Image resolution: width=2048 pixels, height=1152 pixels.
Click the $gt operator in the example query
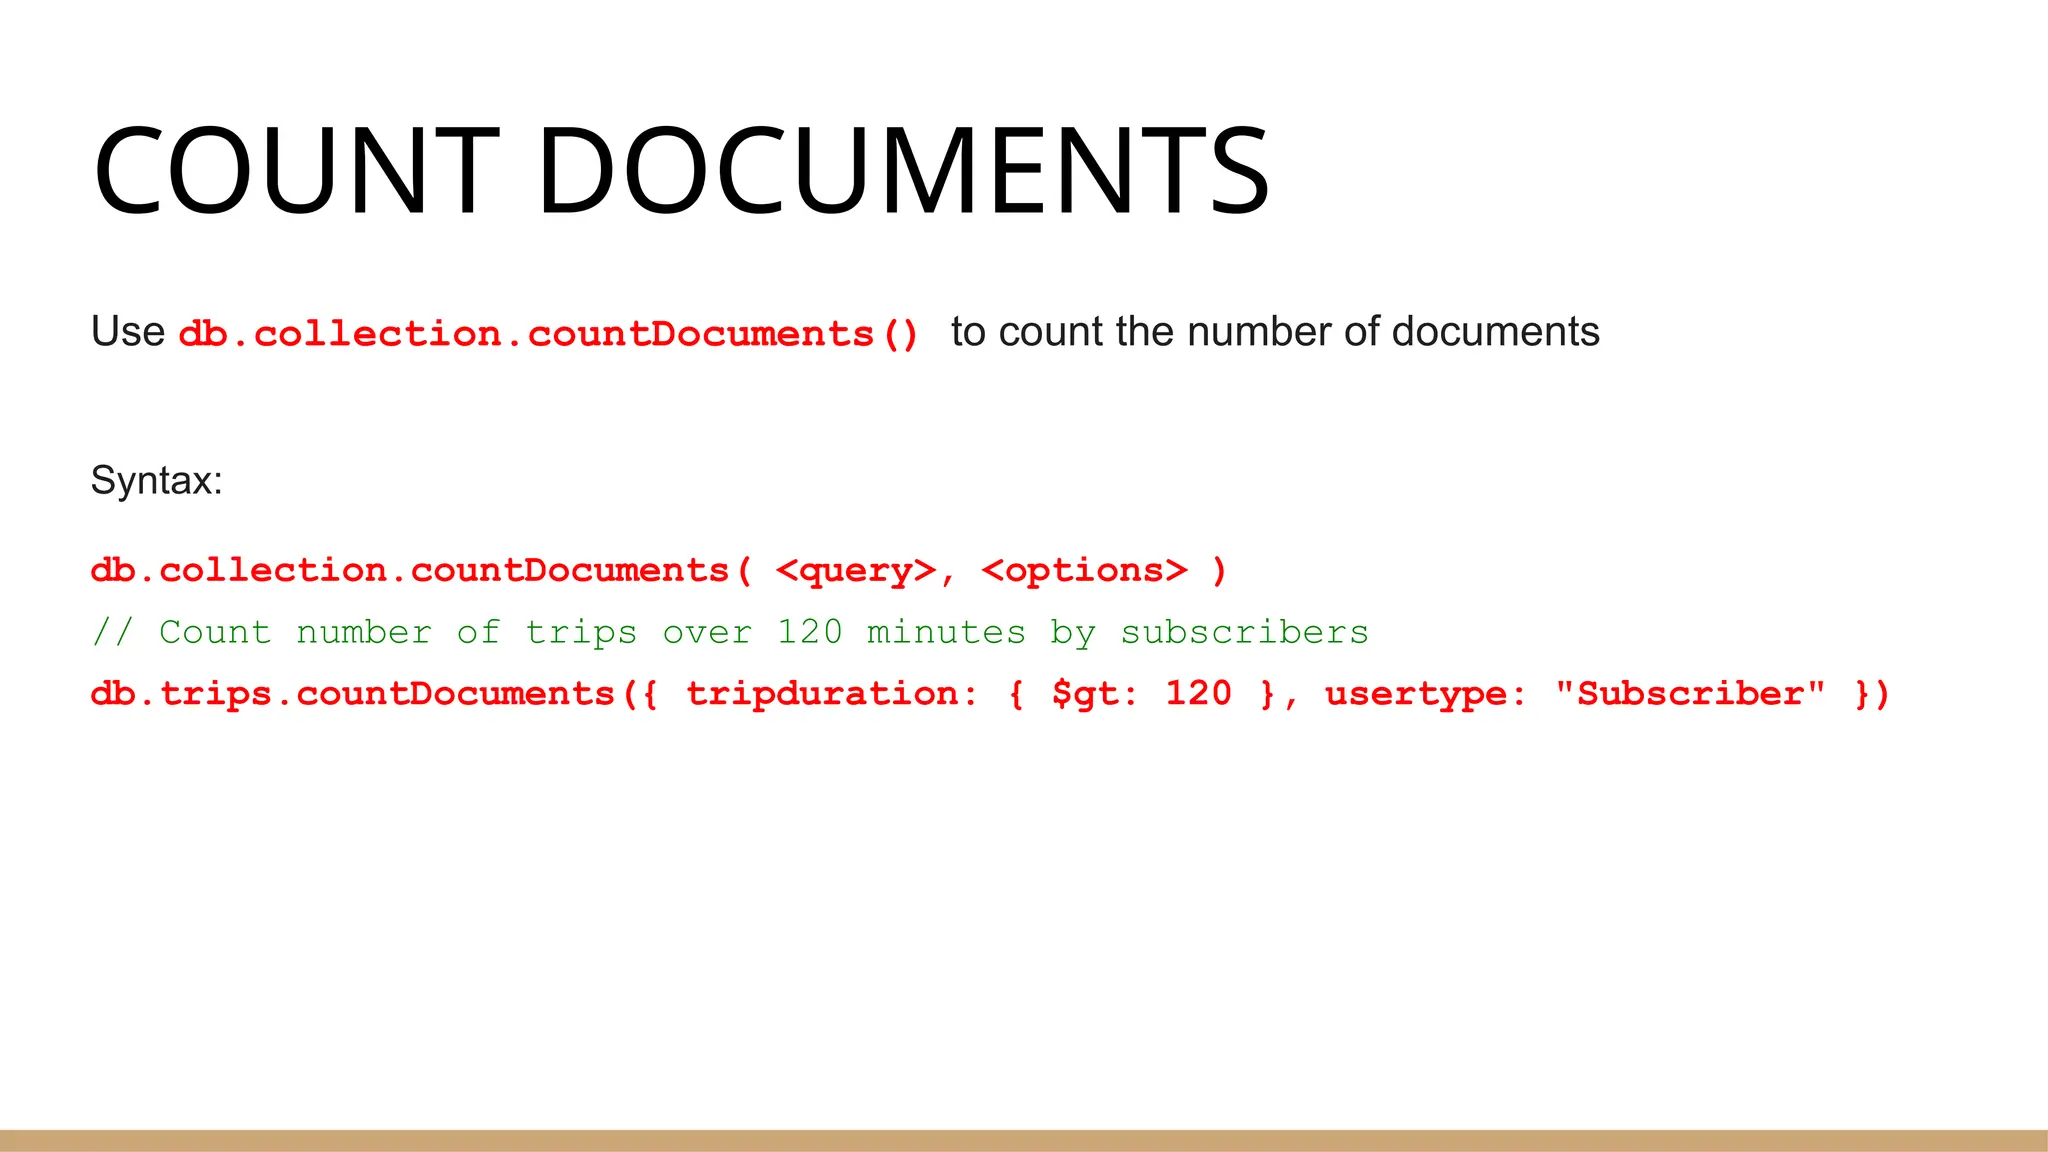1084,694
